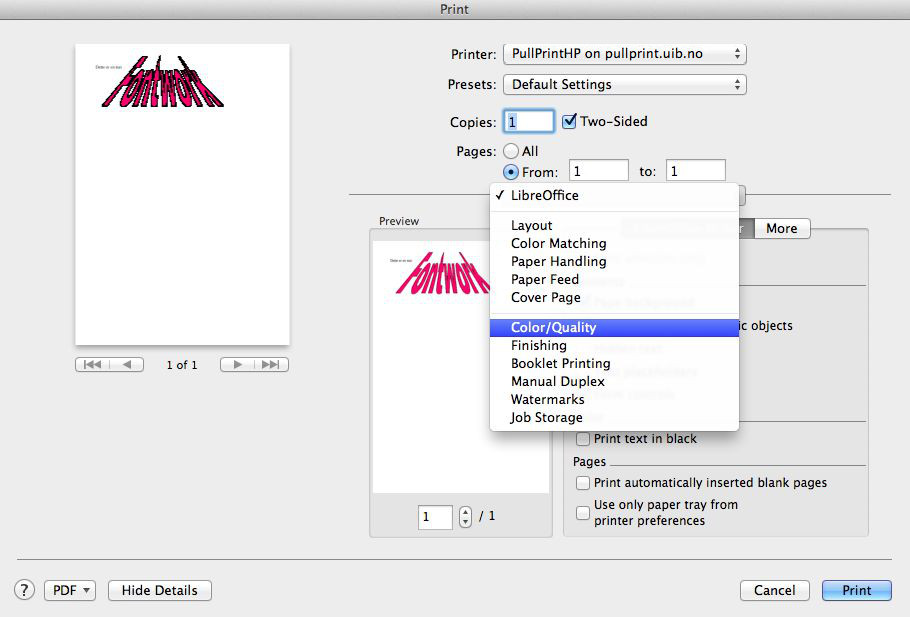Screen dimensions: 910x617
Task: Click the Help question mark button
Action: point(25,590)
